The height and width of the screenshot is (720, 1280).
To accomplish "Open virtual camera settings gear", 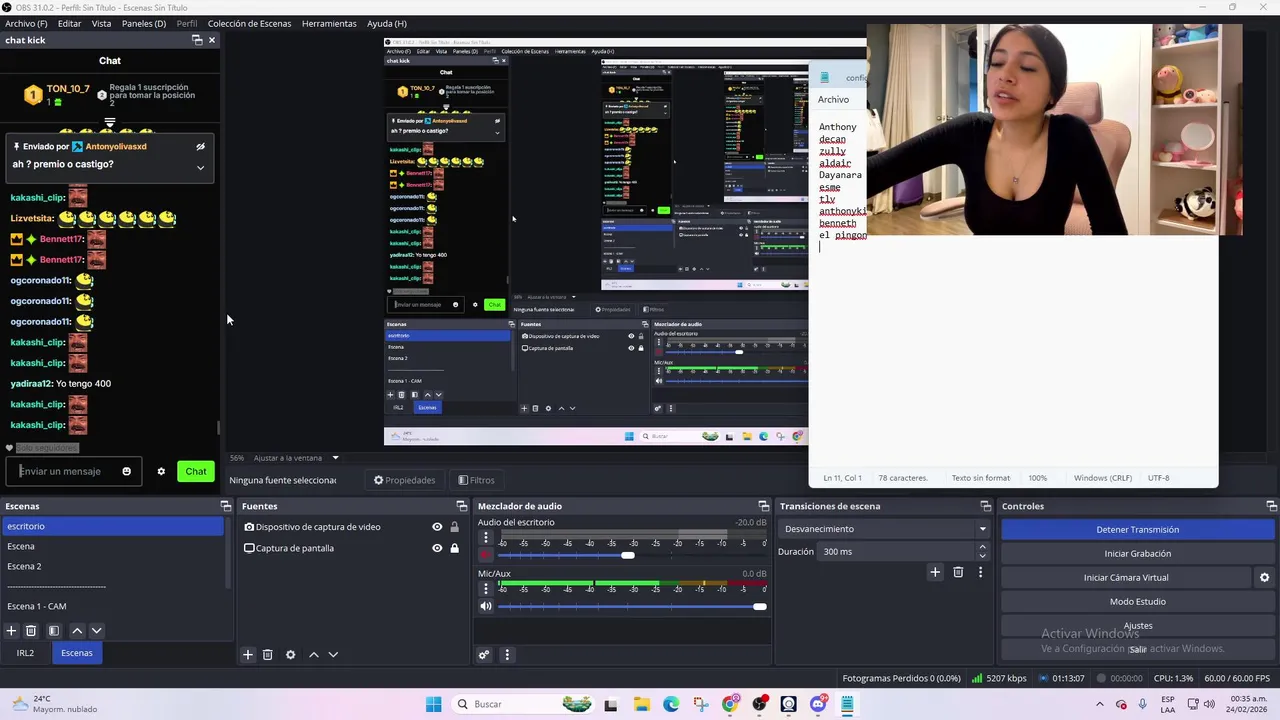I will 1264,578.
